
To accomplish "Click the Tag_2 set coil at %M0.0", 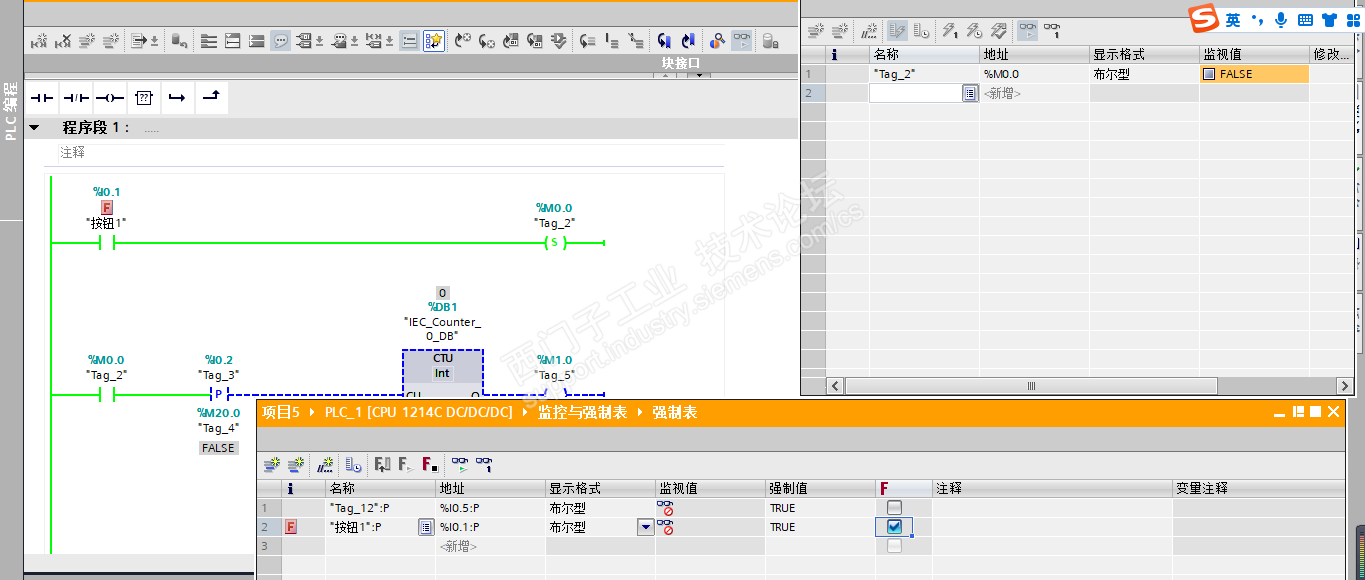I will coord(554,243).
